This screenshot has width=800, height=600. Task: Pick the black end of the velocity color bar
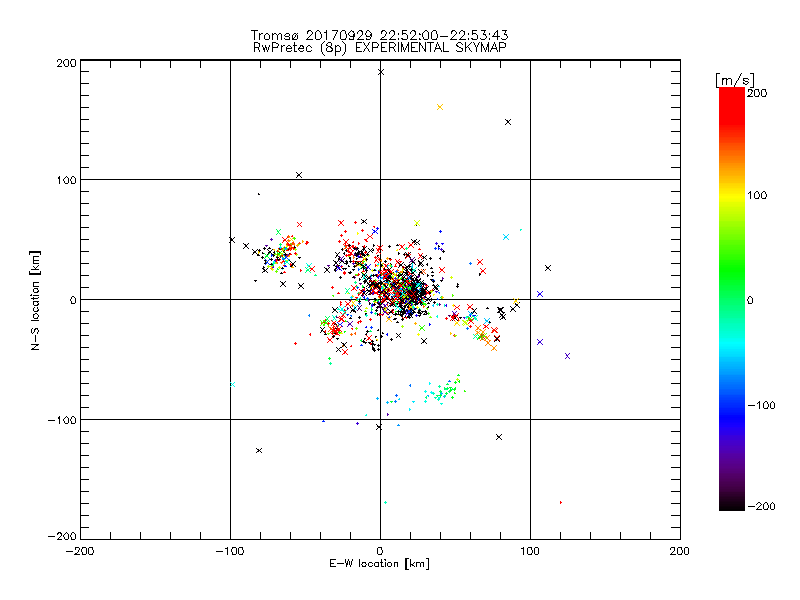click(x=732, y=503)
